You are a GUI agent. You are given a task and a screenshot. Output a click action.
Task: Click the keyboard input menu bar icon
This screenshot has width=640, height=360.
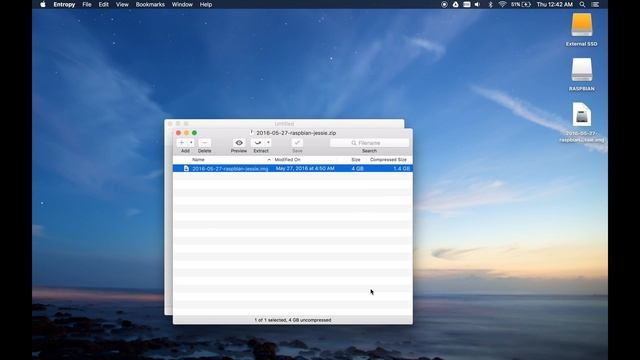point(467,4)
